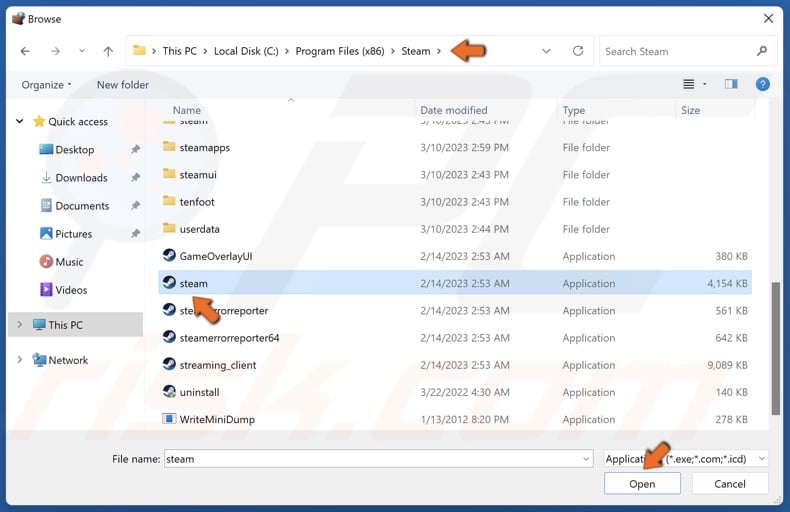The height and width of the screenshot is (512, 790).
Task: Expand the This PC tree node
Action: coord(19,324)
